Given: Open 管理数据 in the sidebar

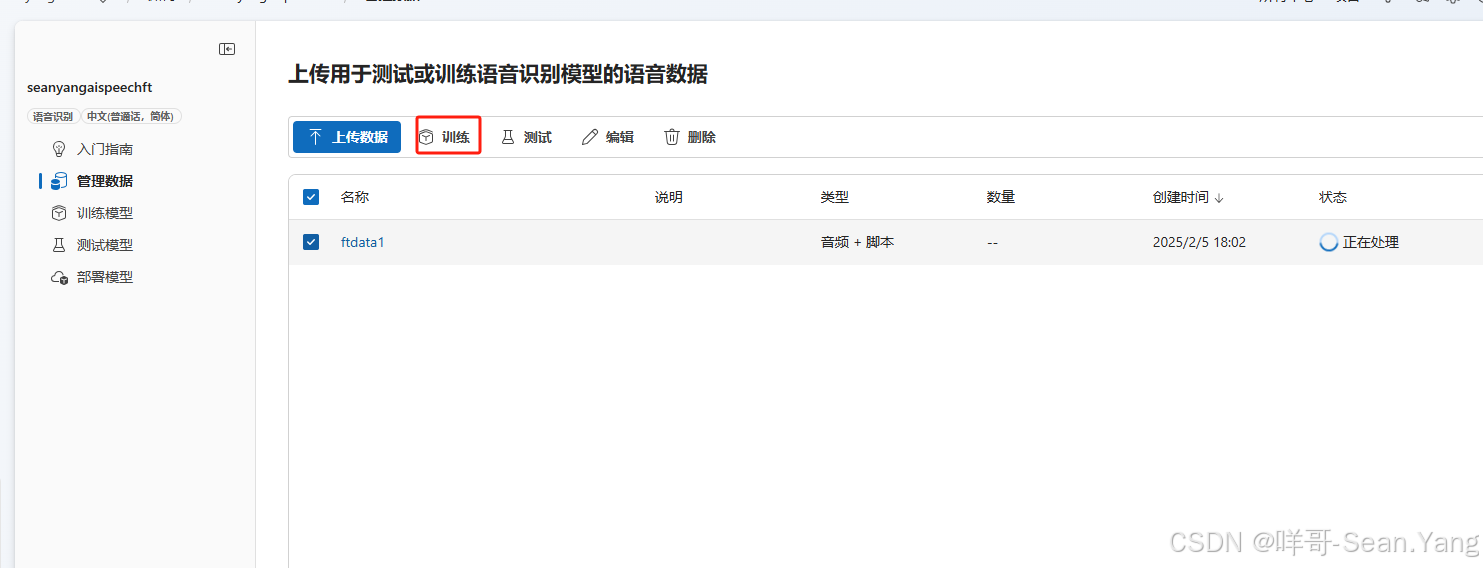Looking at the screenshot, I should pyautogui.click(x=105, y=181).
